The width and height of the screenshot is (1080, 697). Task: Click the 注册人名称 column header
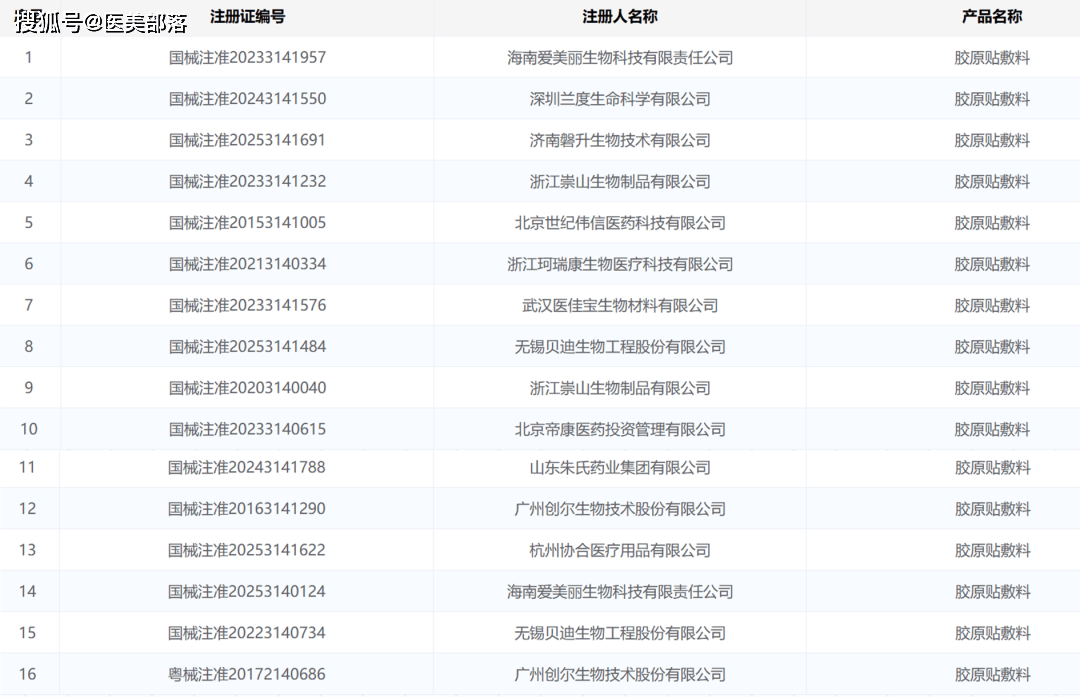pos(620,17)
